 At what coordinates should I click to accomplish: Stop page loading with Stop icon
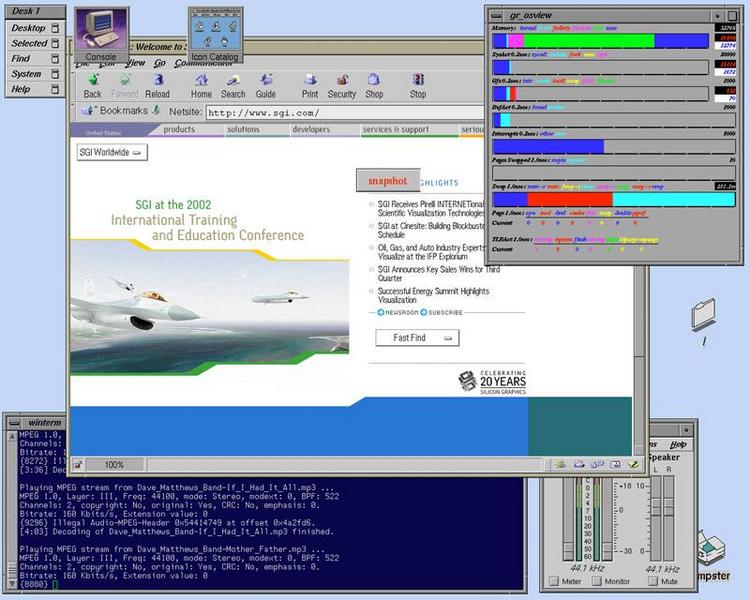point(418,80)
